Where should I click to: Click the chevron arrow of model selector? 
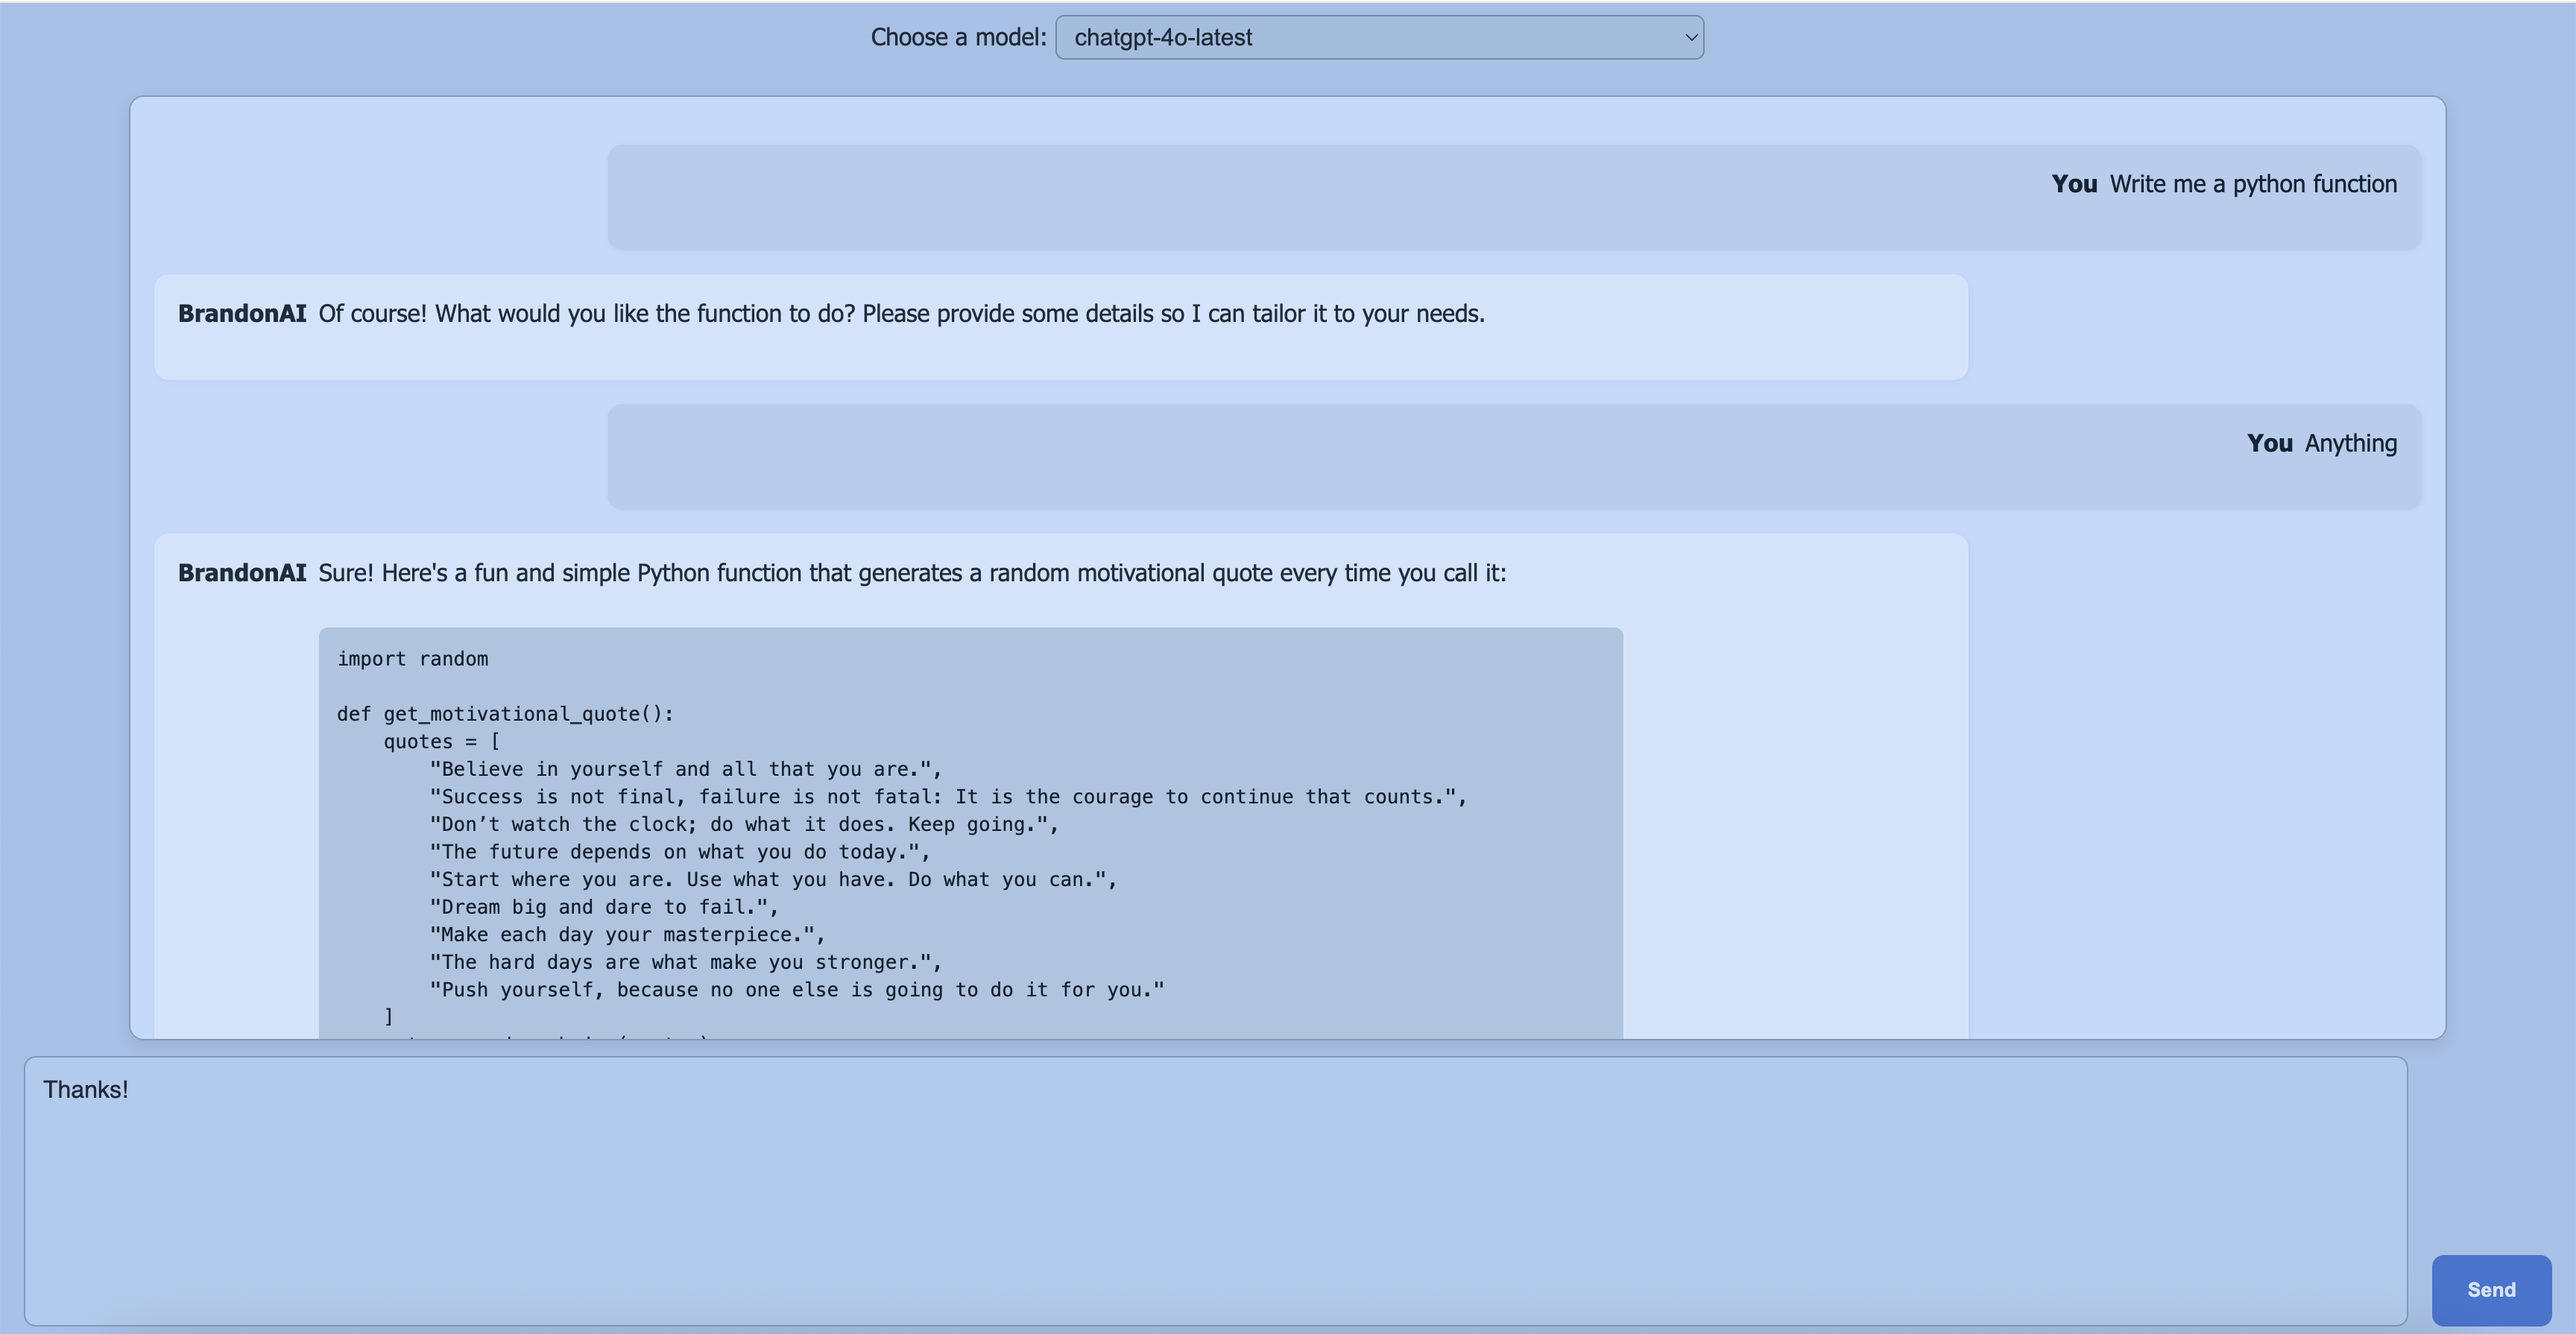[1690, 37]
